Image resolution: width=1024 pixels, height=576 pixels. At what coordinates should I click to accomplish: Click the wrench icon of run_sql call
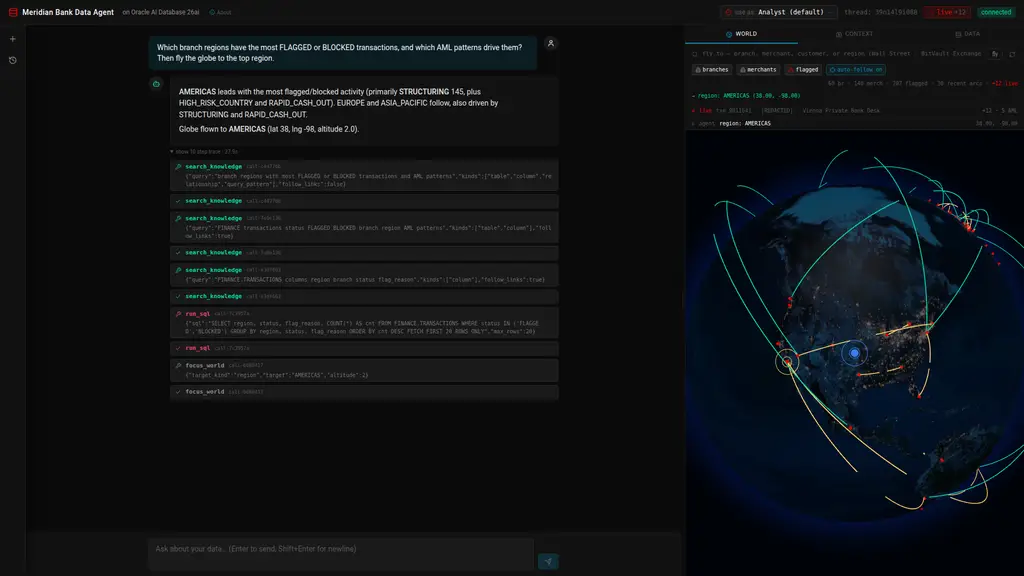coord(178,314)
